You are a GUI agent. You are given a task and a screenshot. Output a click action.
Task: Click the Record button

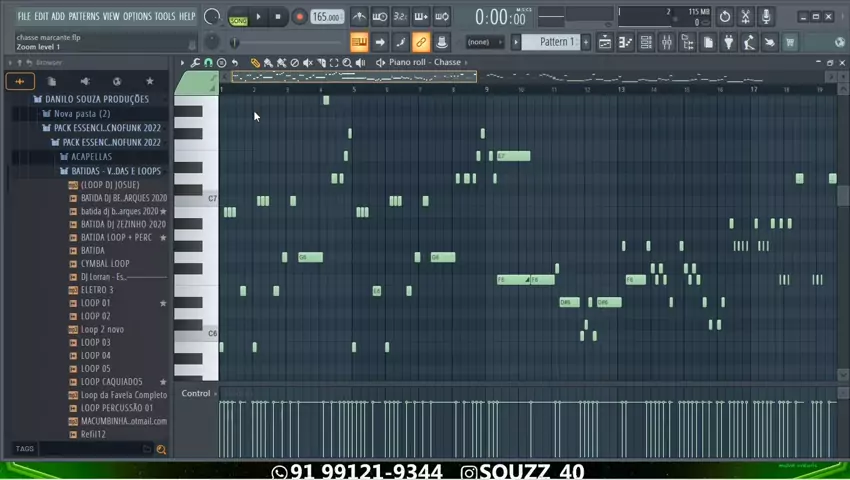click(x=299, y=17)
